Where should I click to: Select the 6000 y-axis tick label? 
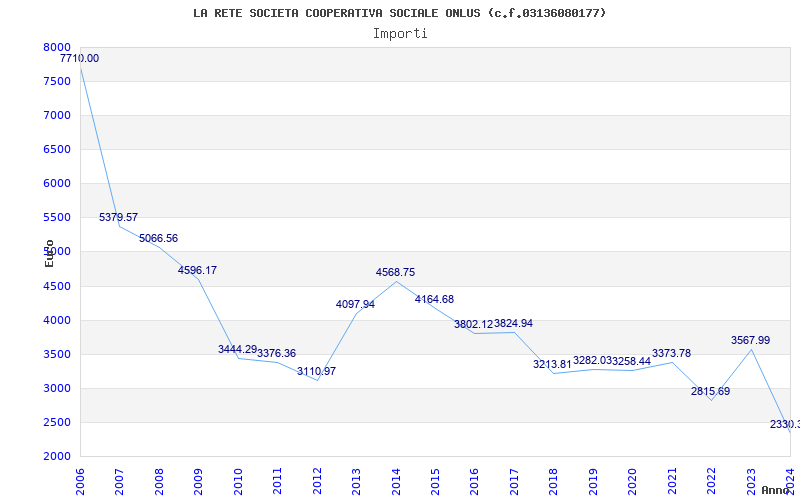[x=57, y=184]
